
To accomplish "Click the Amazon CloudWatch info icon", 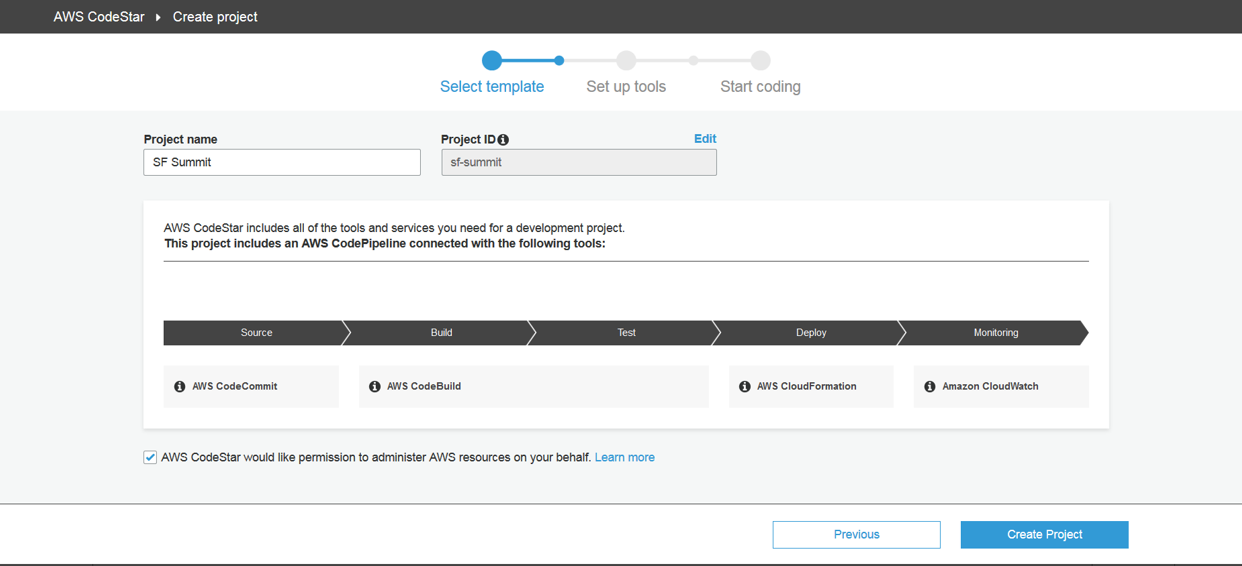I will (x=930, y=387).
